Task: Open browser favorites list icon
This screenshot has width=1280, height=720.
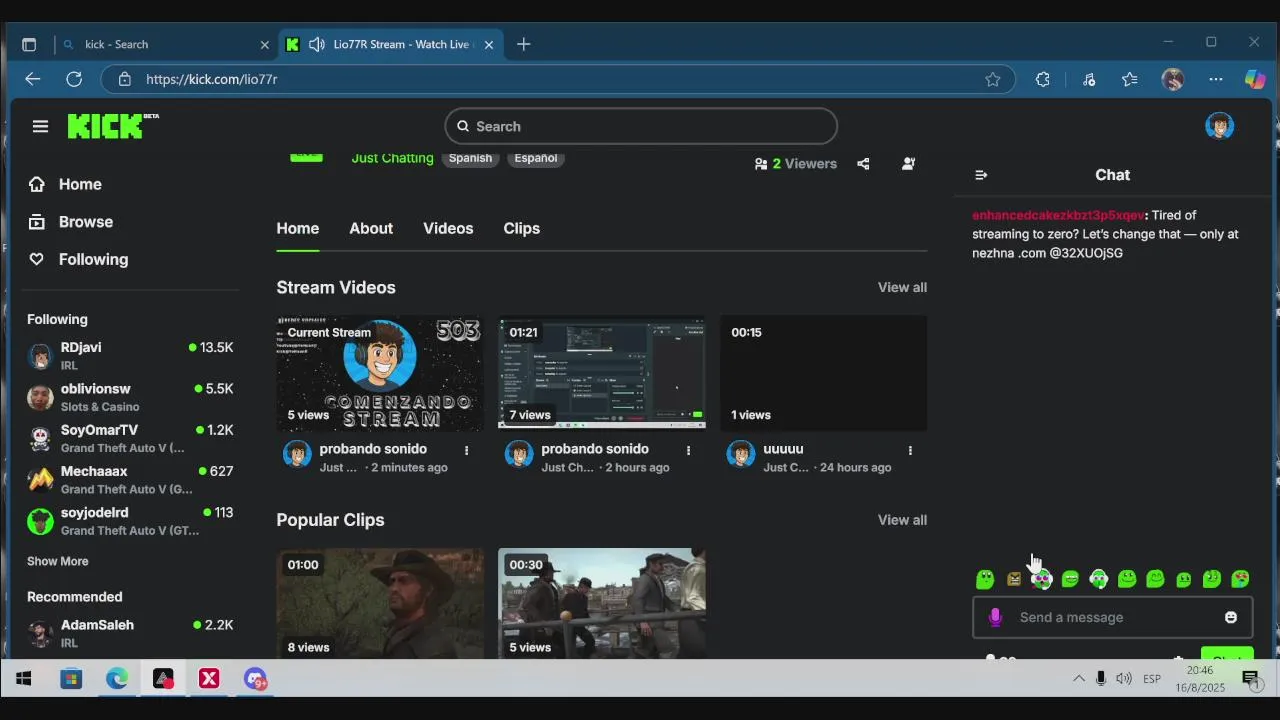Action: (x=1130, y=79)
